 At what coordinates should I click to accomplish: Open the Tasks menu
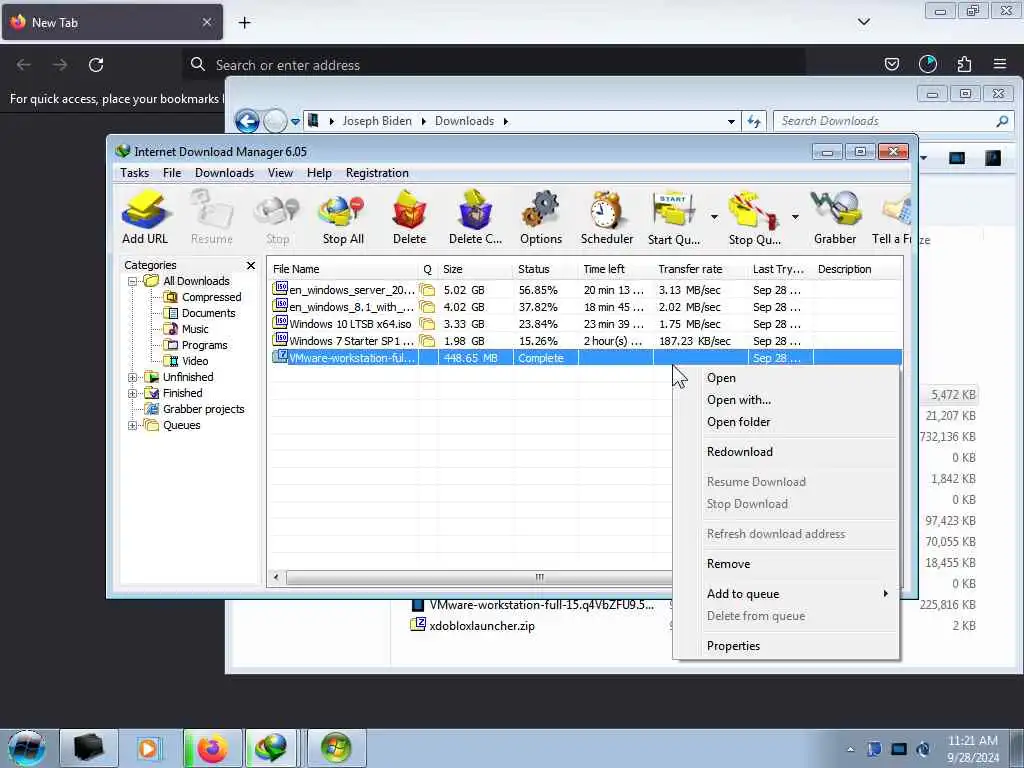pyautogui.click(x=135, y=173)
